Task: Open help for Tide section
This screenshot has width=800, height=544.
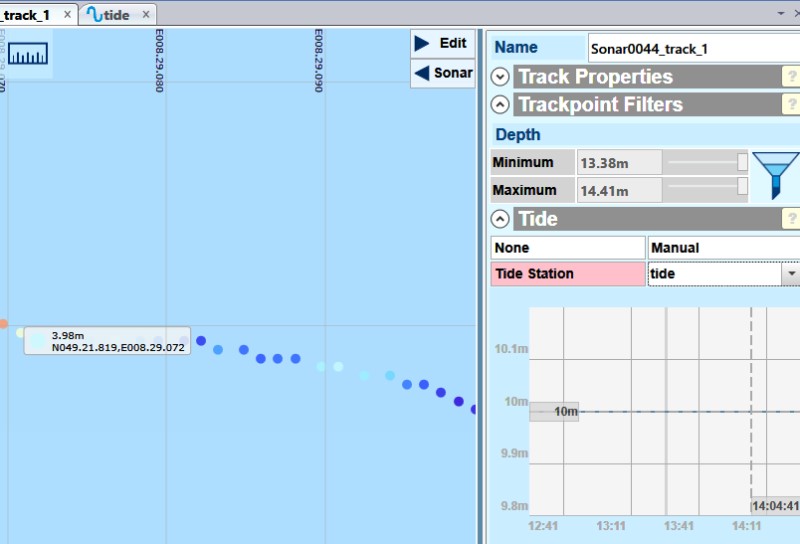Action: pos(791,219)
